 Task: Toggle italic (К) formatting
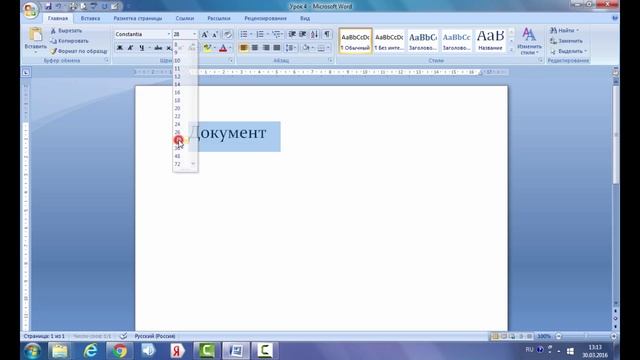coord(130,48)
